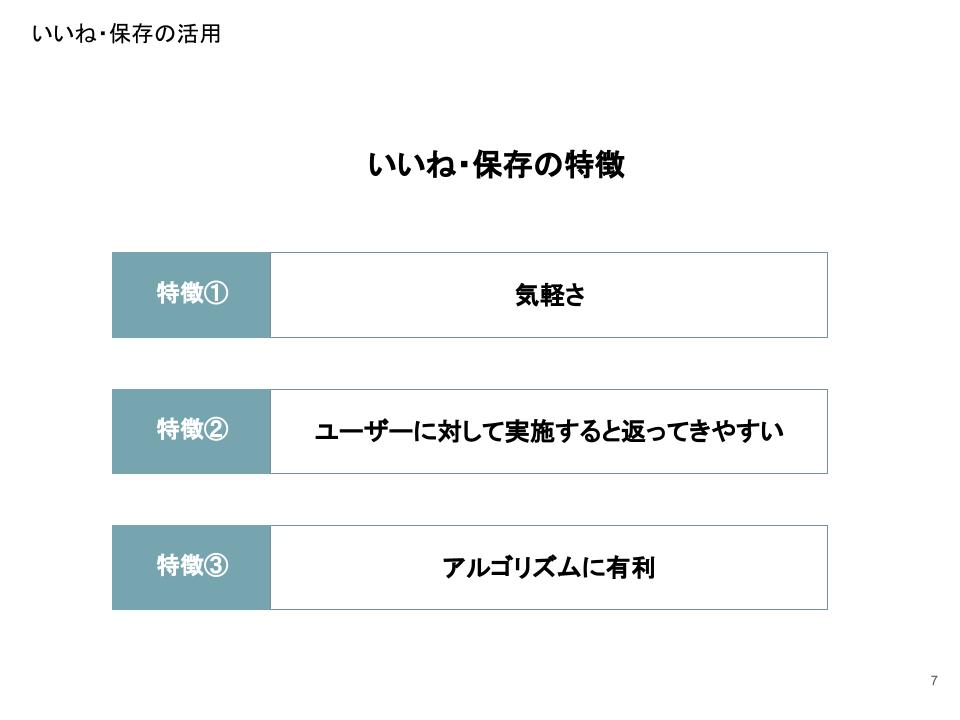Click the word 特徴 in the slide title
Viewport: 960px width, 720px height.
click(595, 165)
